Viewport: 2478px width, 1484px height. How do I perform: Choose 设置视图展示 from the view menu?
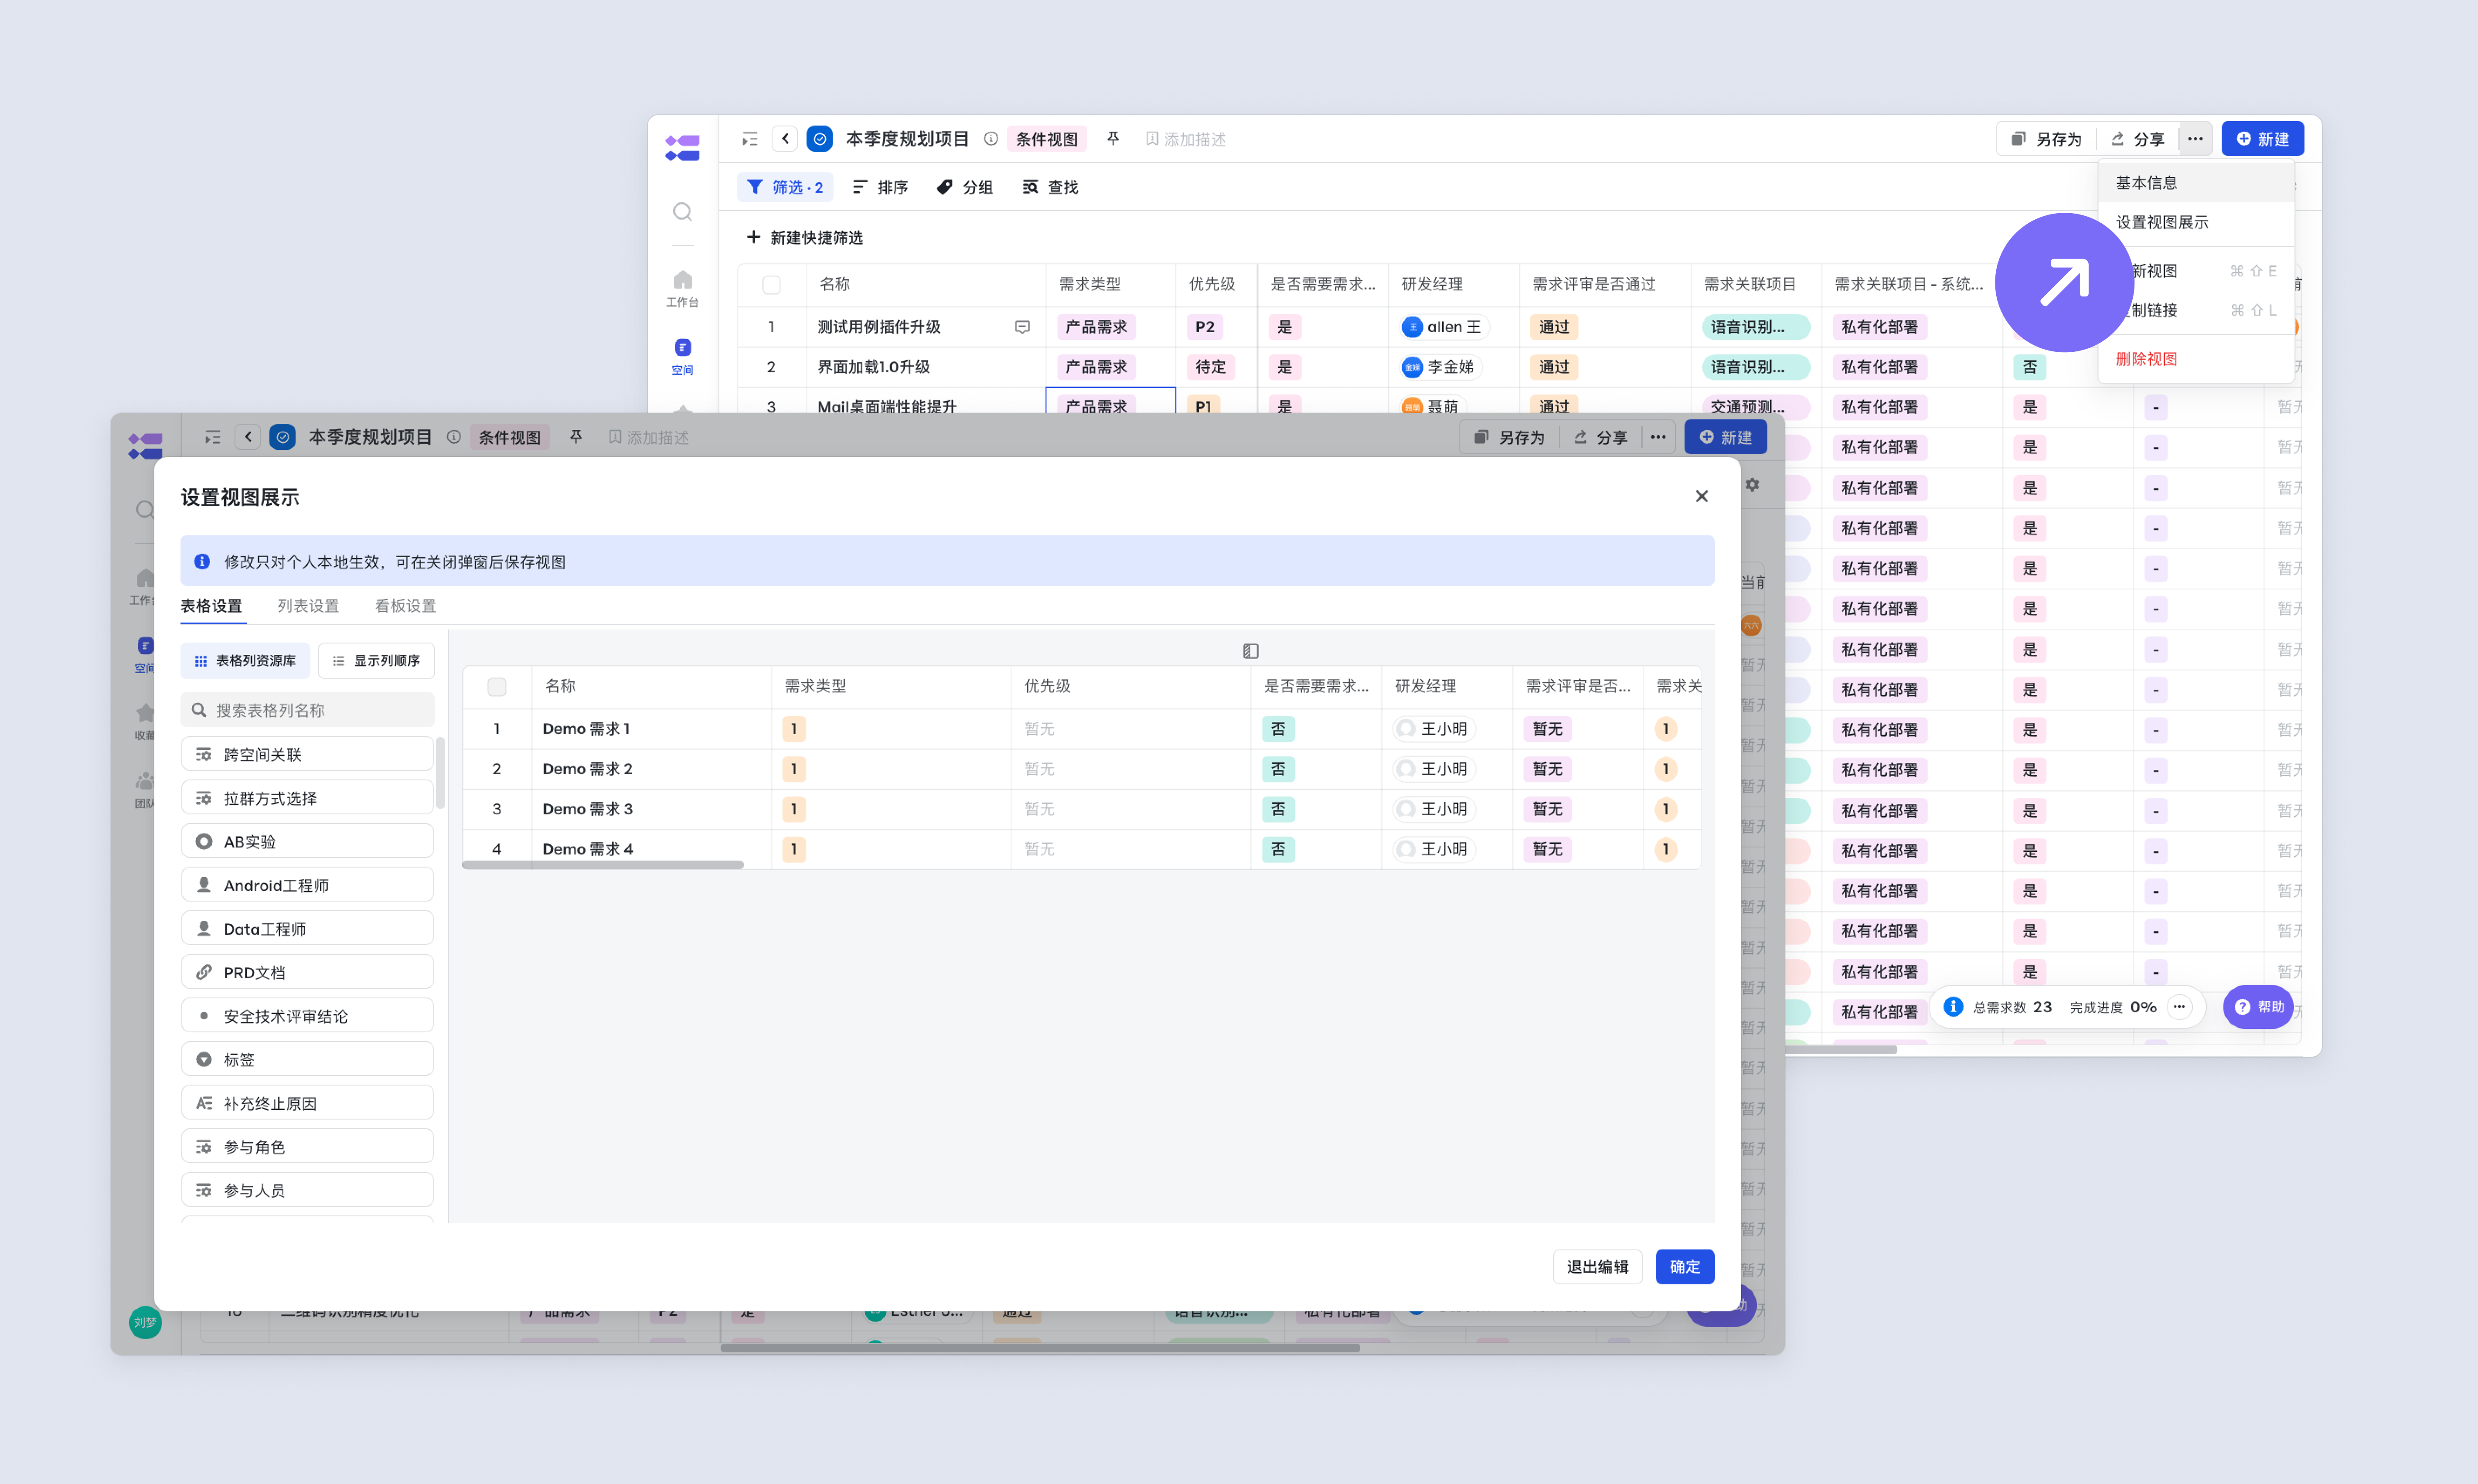[2195, 222]
